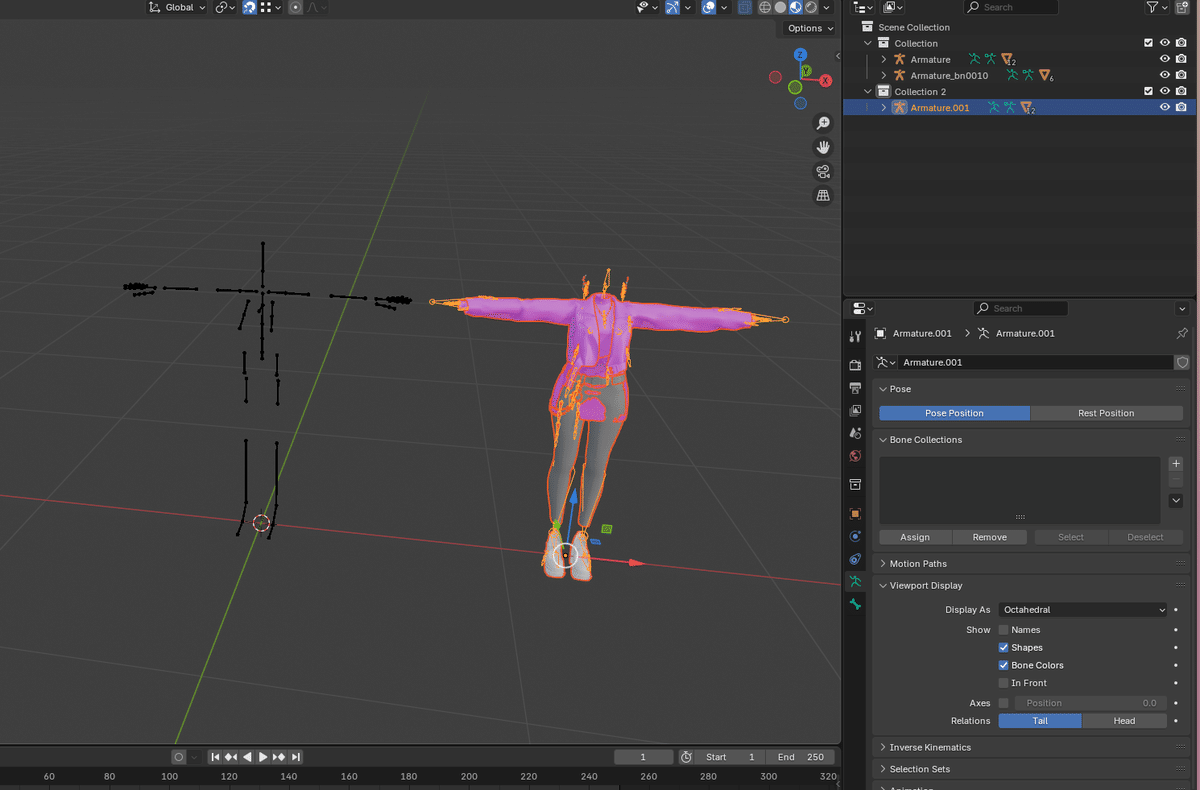Open the Armature Data properties tab
The height and width of the screenshot is (790, 1200).
855,582
